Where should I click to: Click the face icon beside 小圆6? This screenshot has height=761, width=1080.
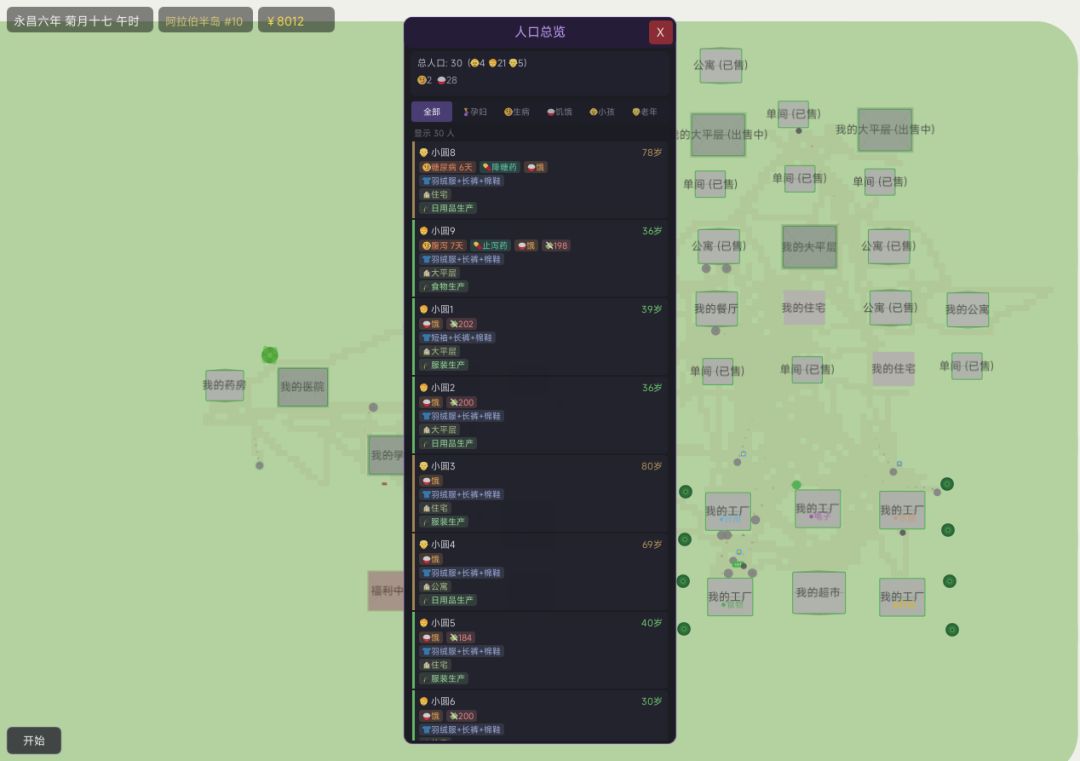click(424, 701)
